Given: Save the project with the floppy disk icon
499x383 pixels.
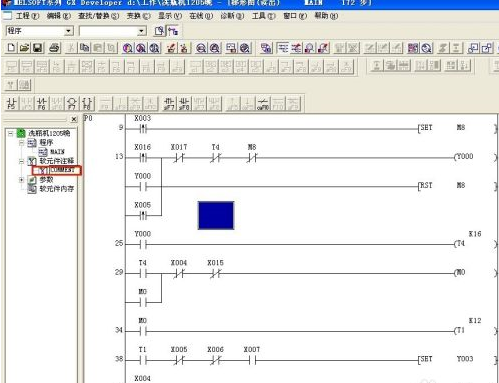Looking at the screenshot, I should pyautogui.click(x=37, y=48).
